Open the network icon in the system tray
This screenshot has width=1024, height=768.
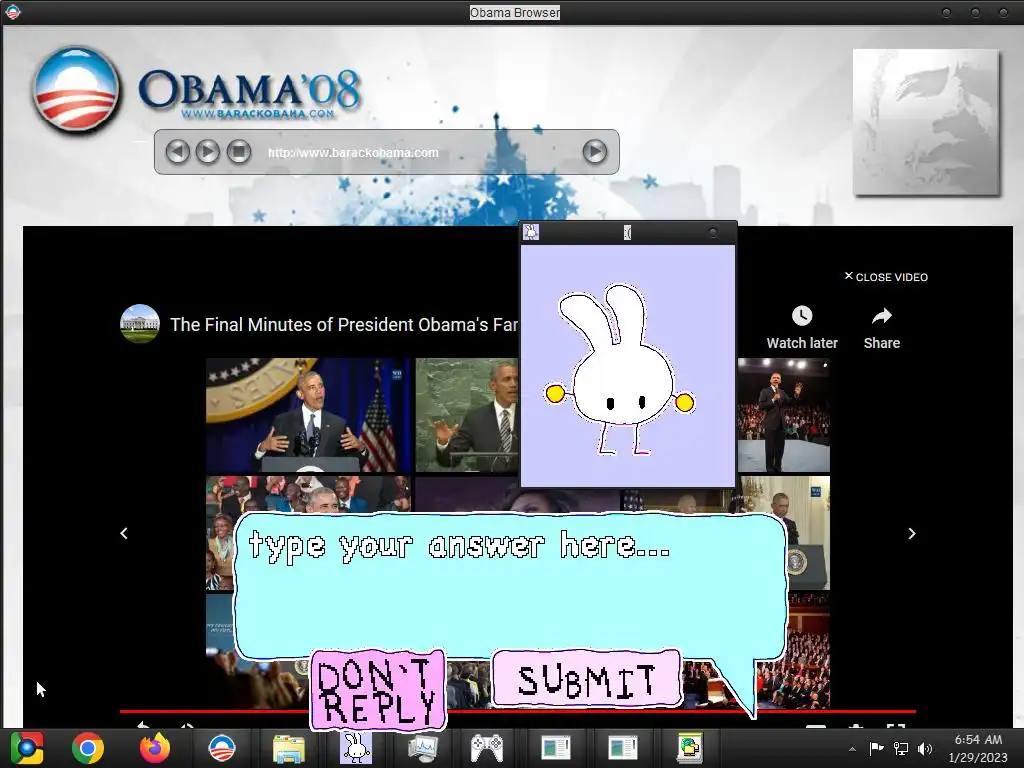[x=901, y=748]
